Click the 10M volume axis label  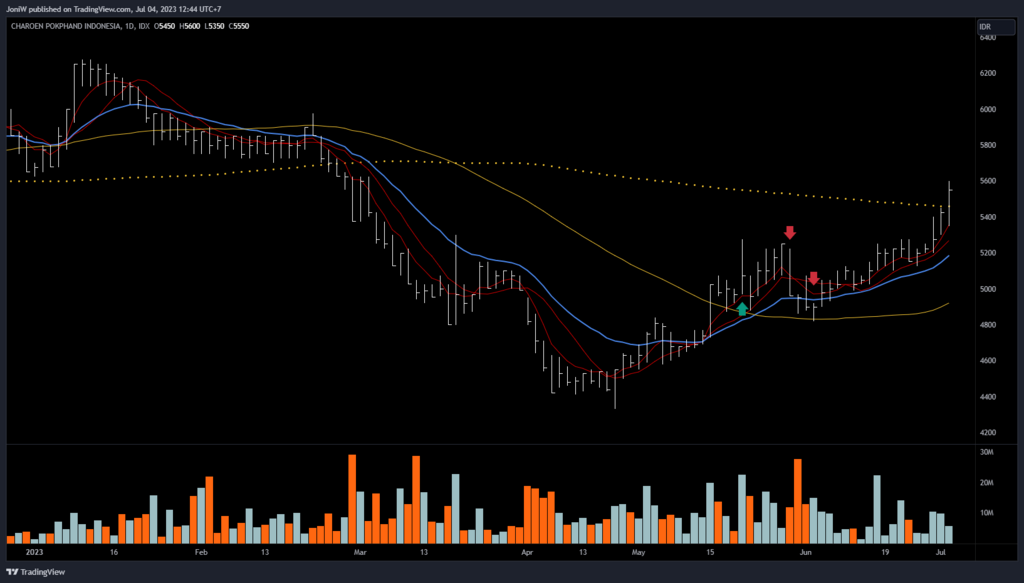click(x=987, y=513)
